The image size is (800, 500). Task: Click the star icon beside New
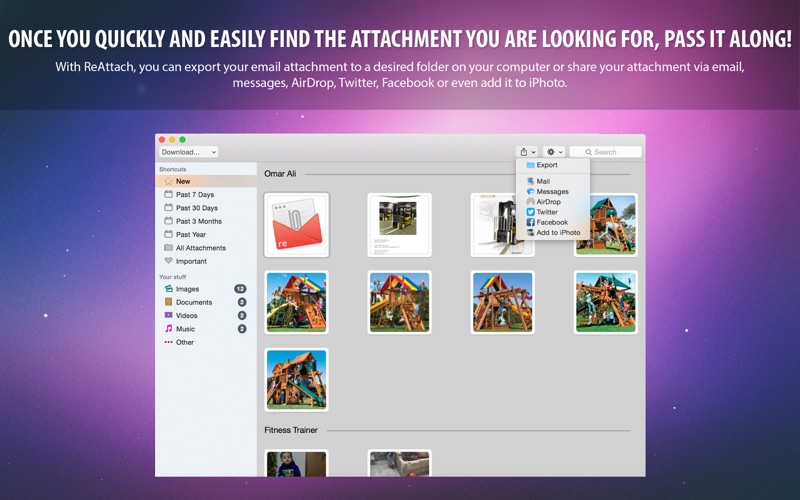click(168, 181)
